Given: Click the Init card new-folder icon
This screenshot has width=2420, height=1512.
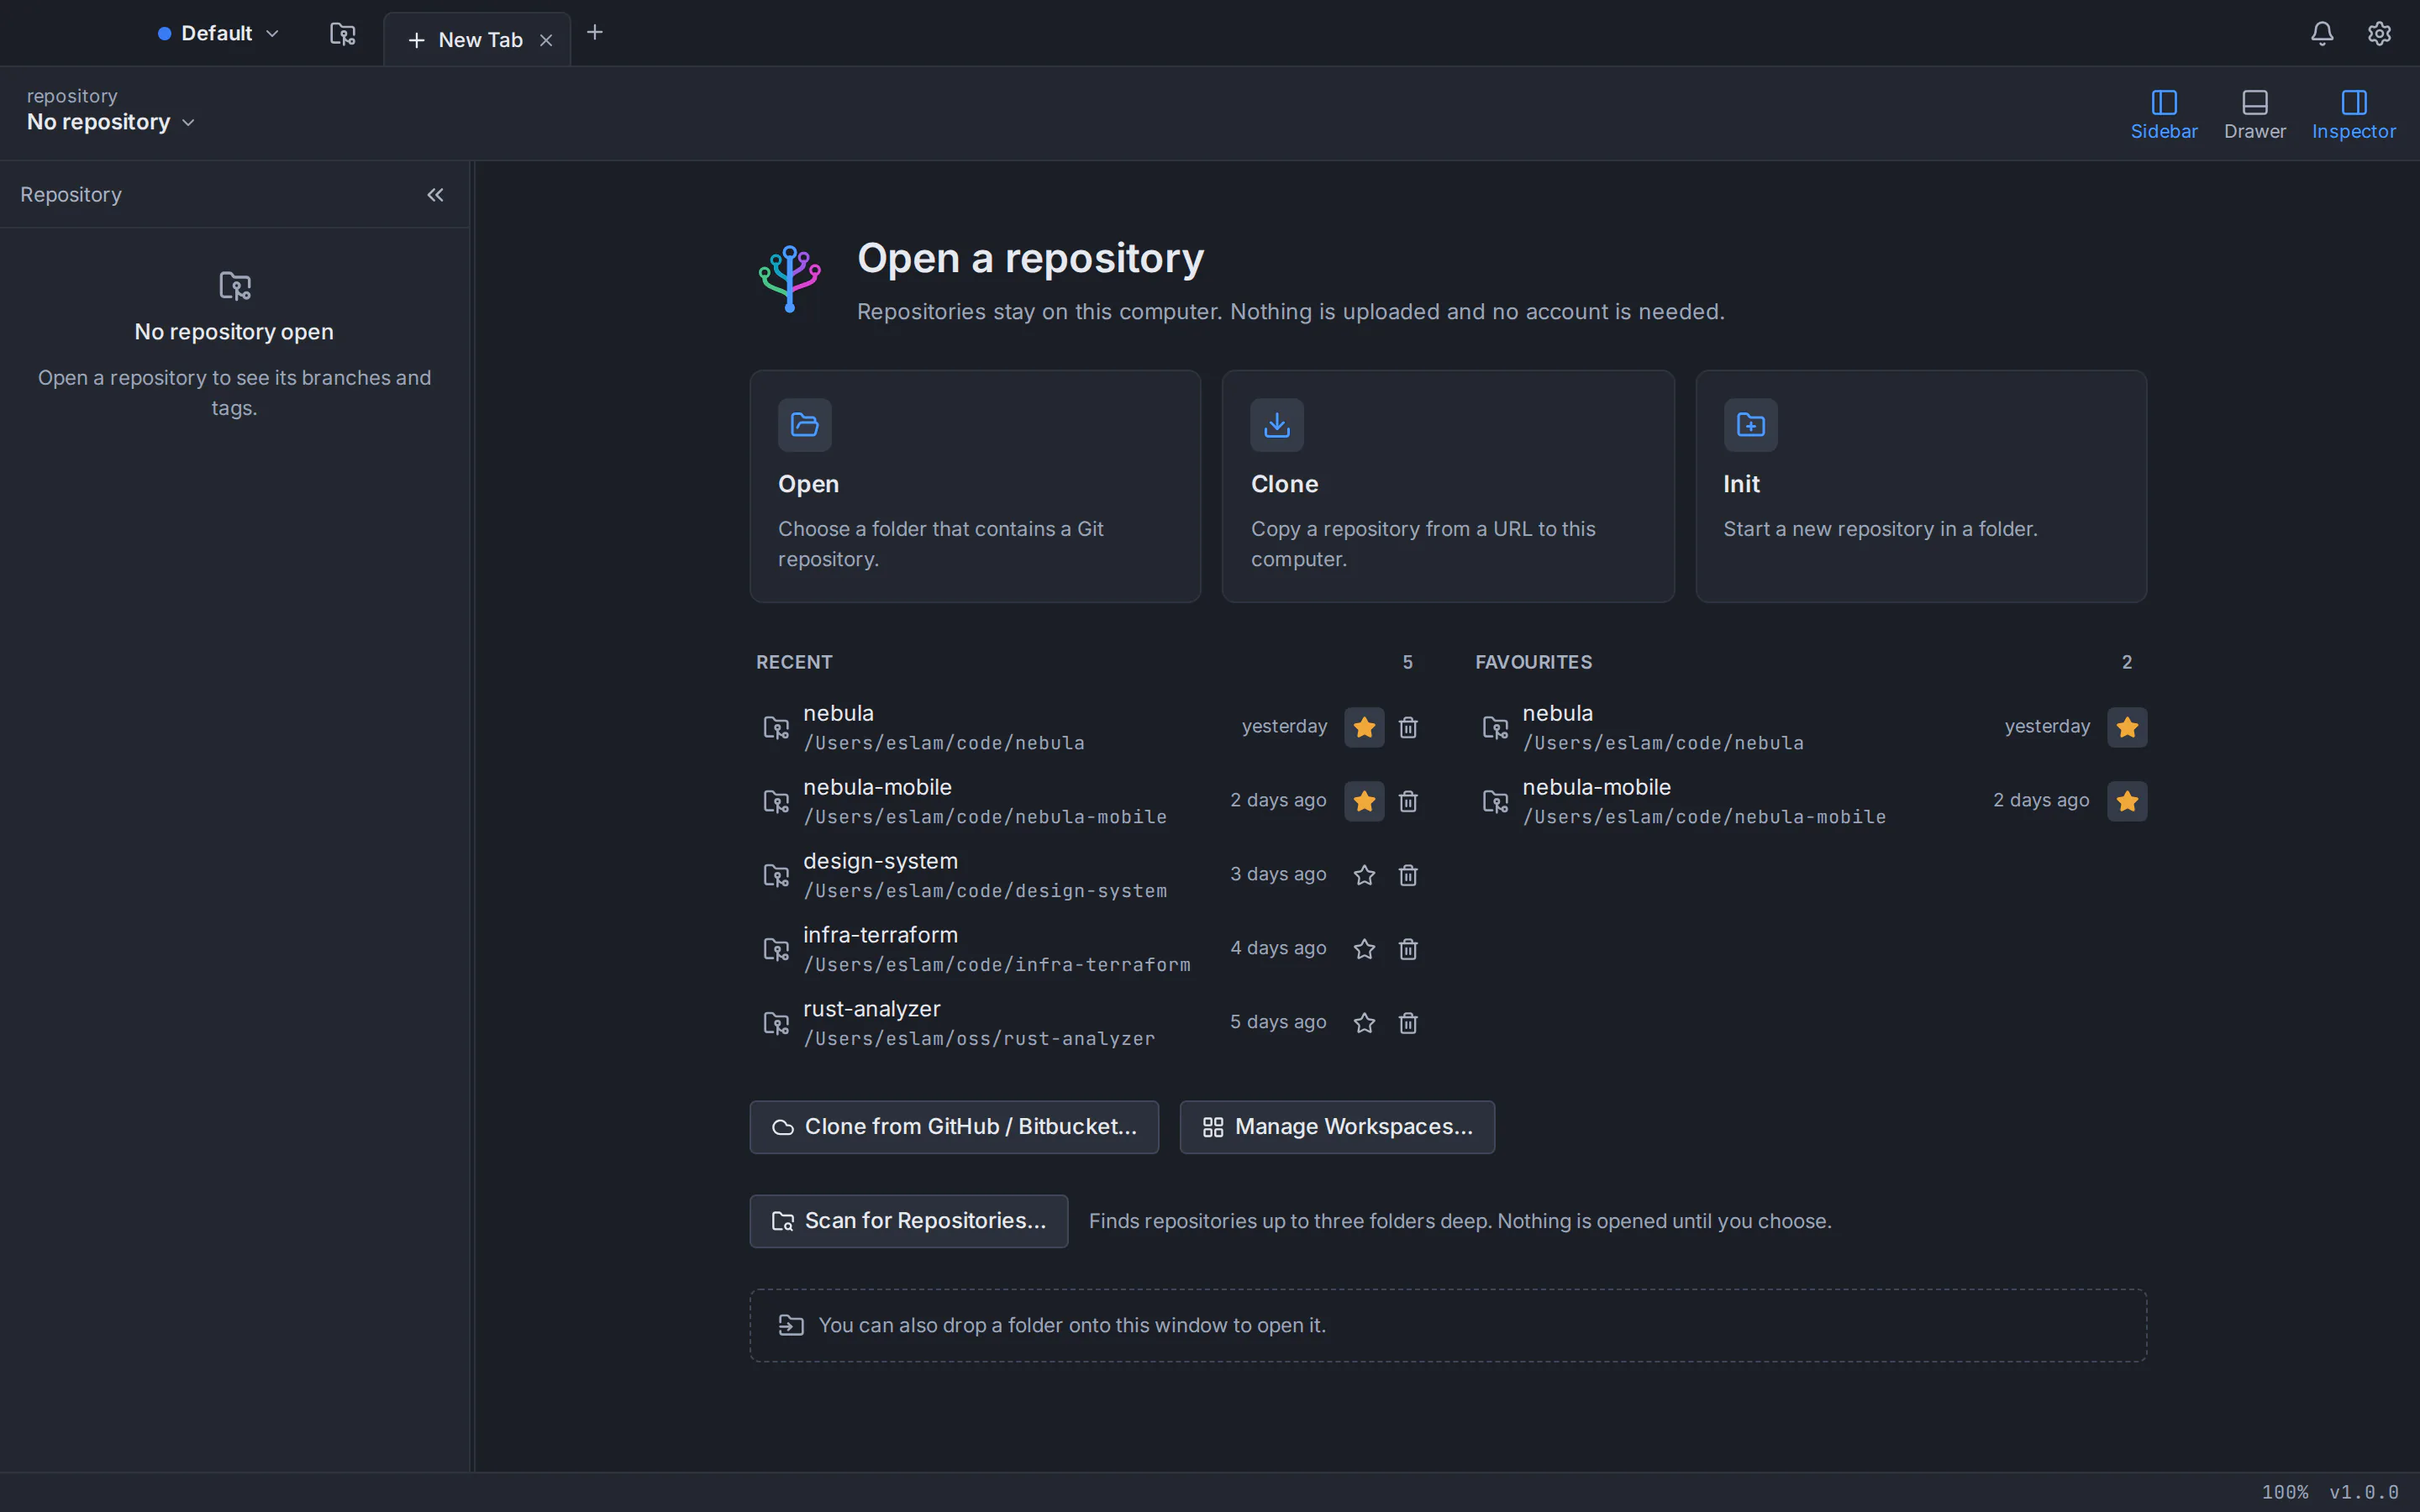Looking at the screenshot, I should 1751,425.
